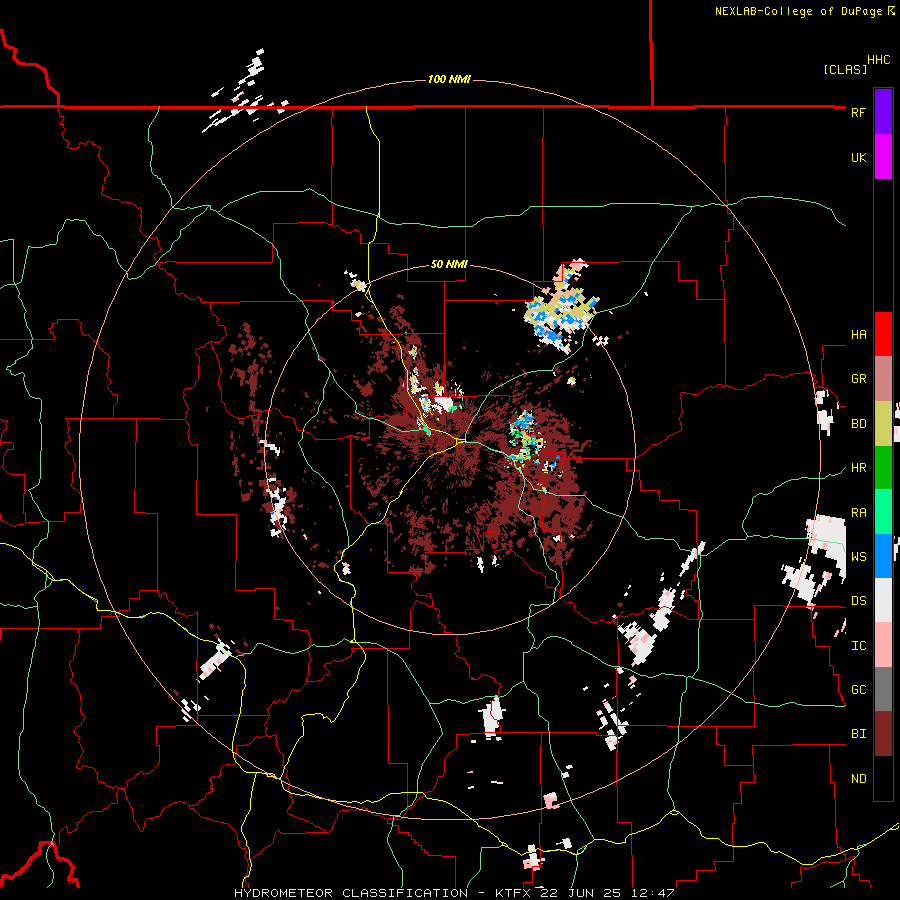Click the 50 NMI range ring label

[x=449, y=265]
